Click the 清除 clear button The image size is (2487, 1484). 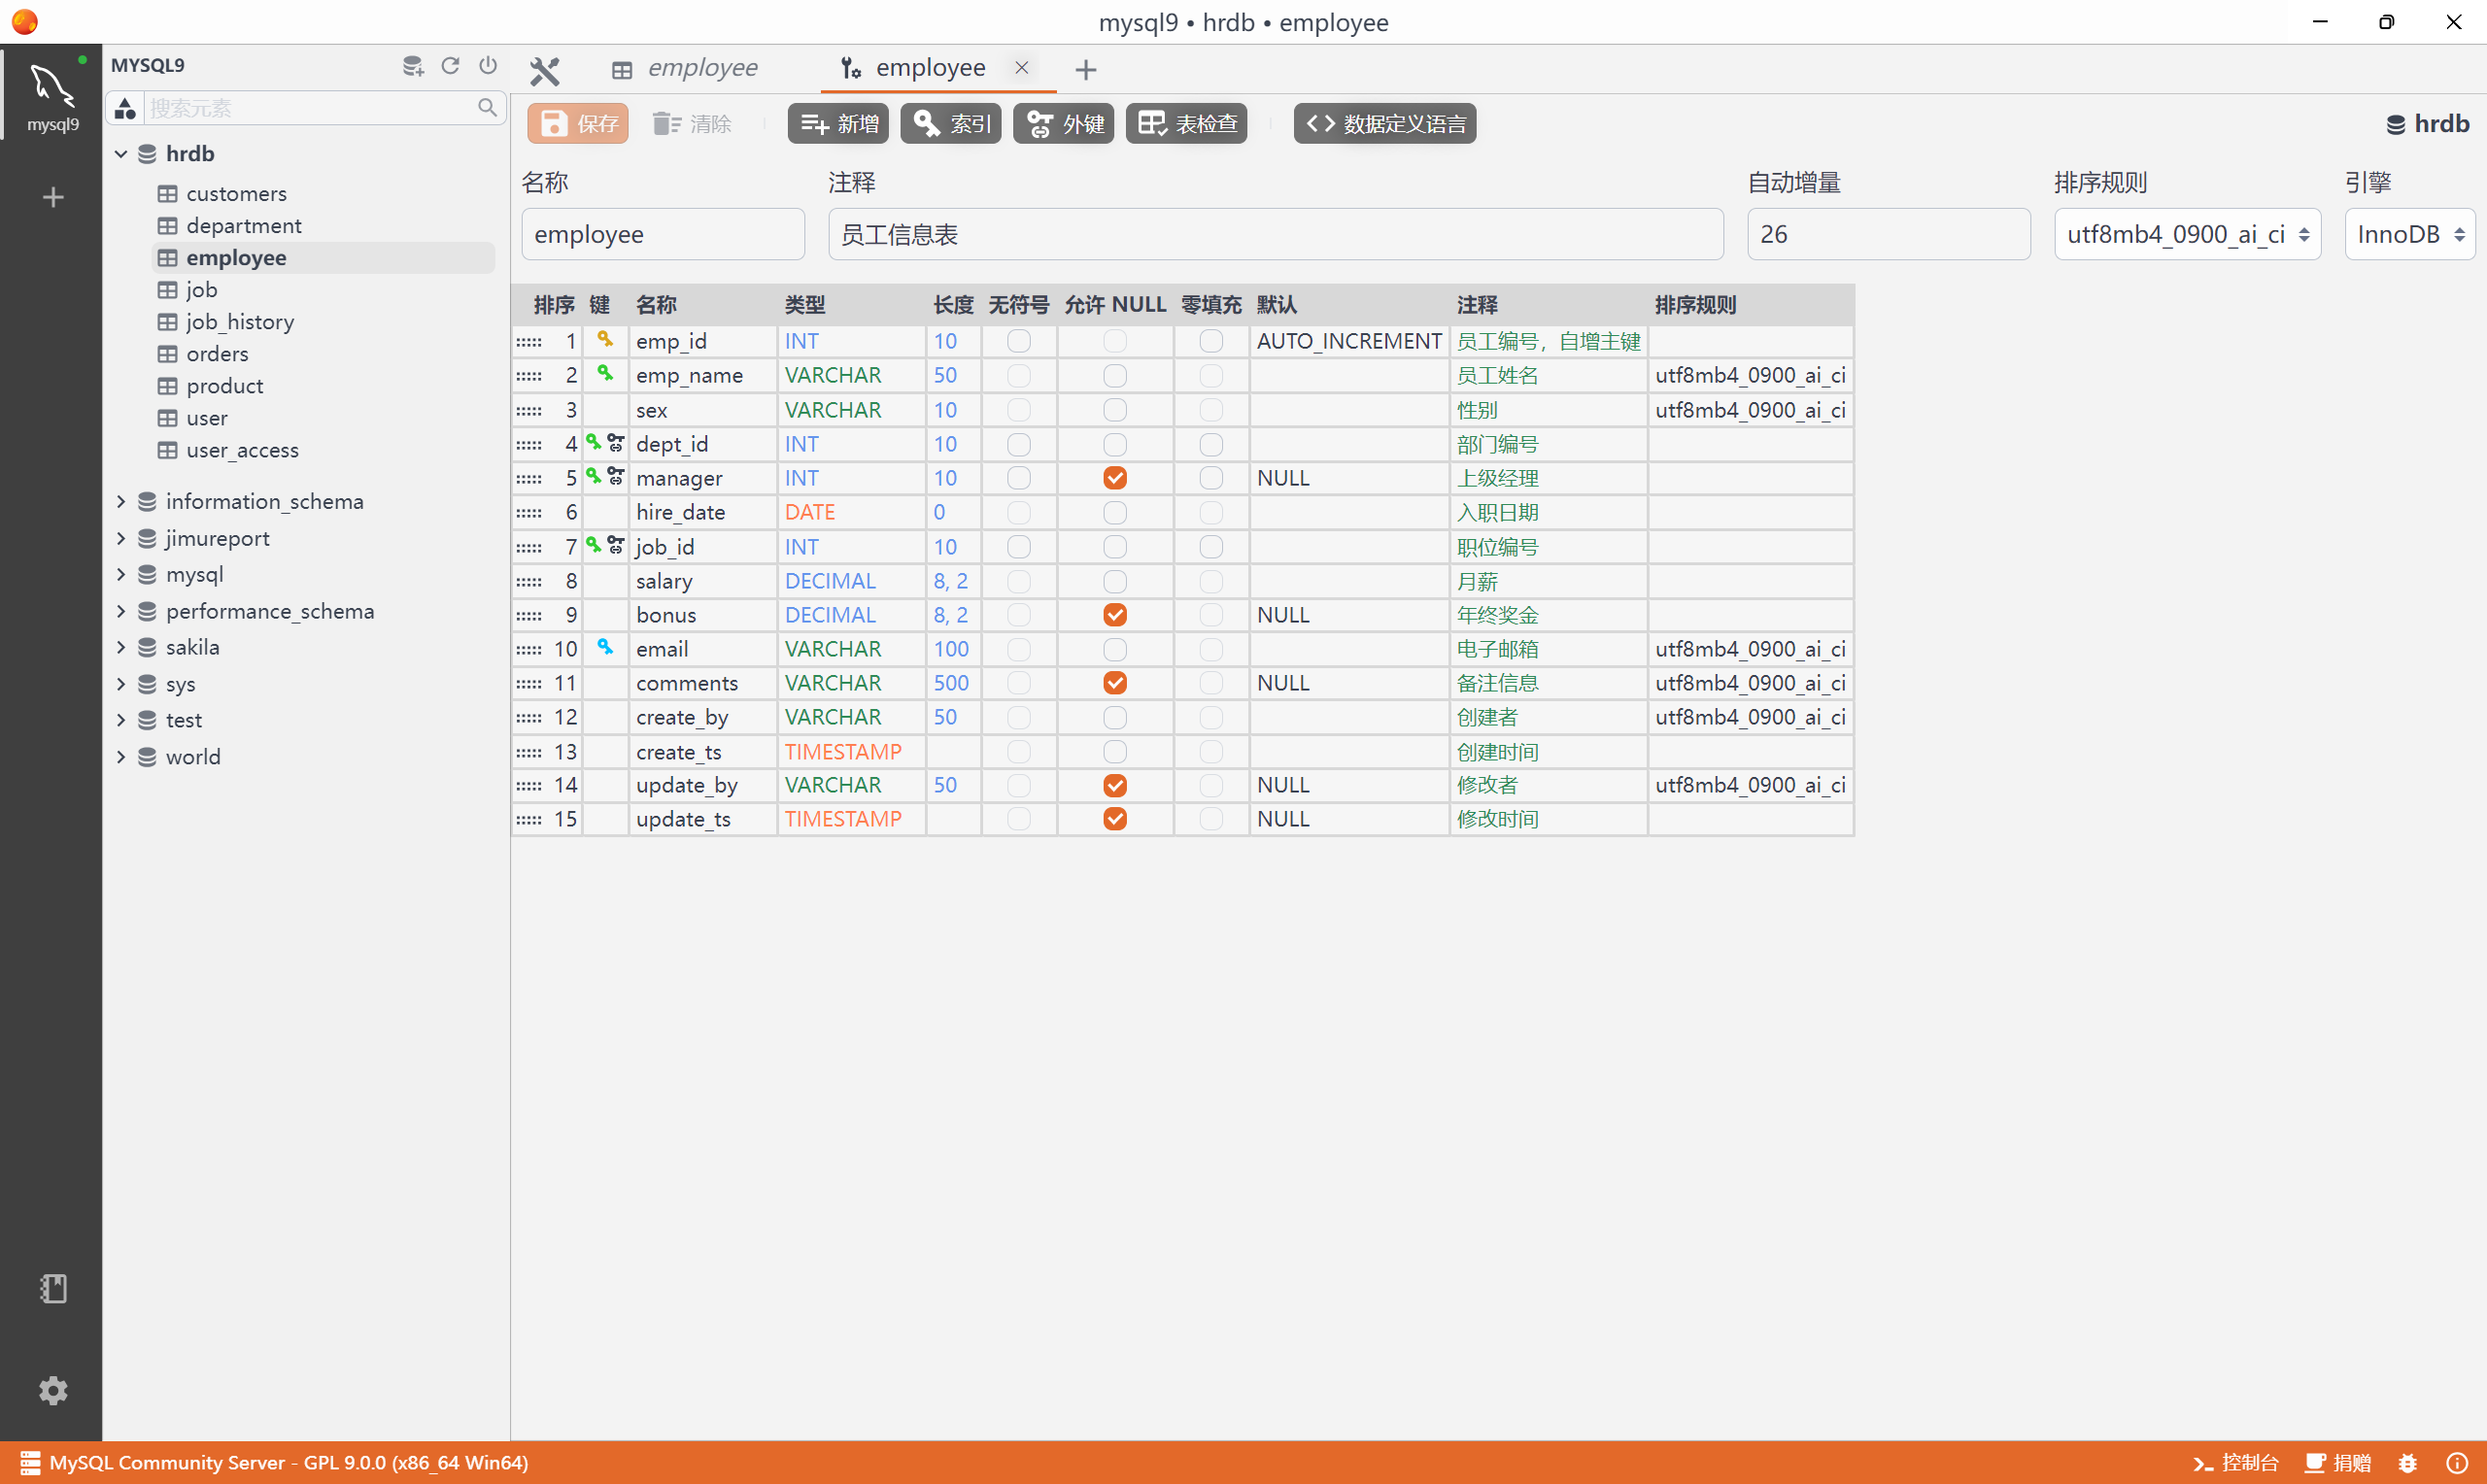[691, 123]
